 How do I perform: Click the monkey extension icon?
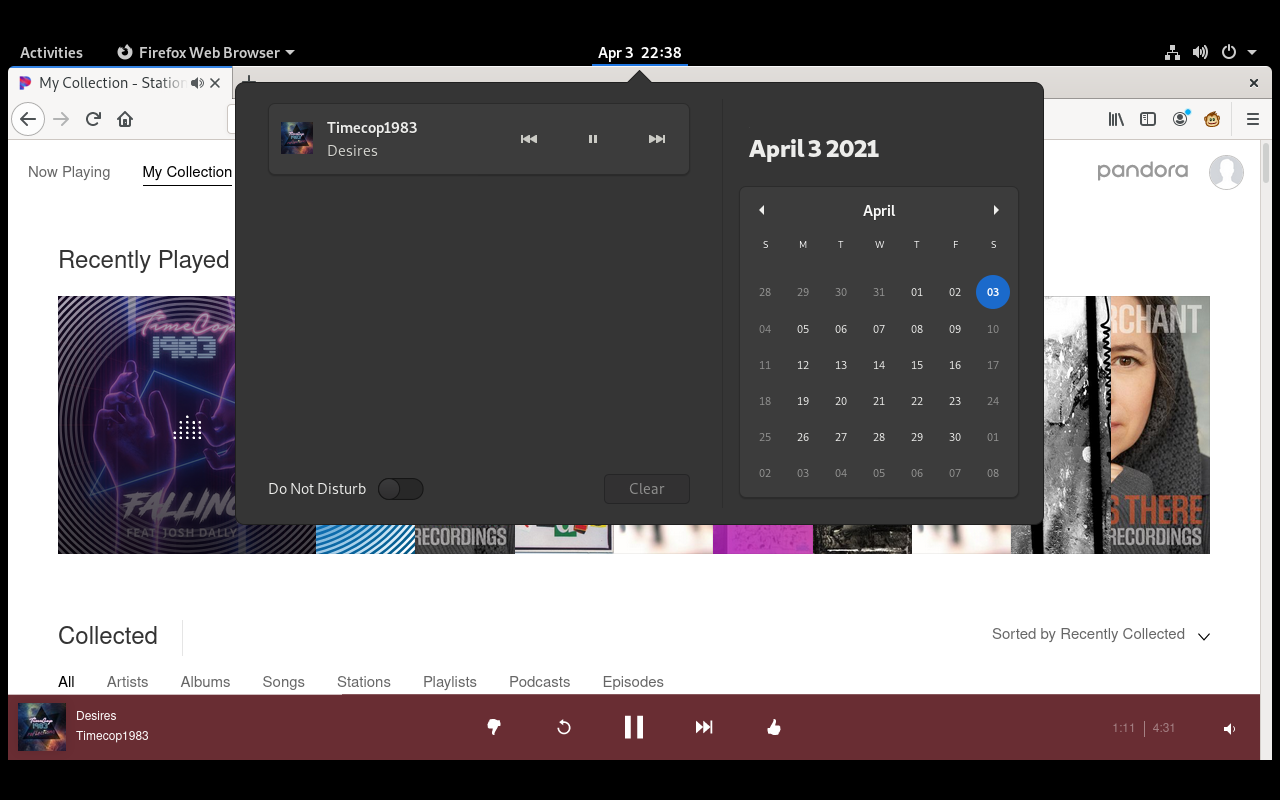click(1212, 119)
